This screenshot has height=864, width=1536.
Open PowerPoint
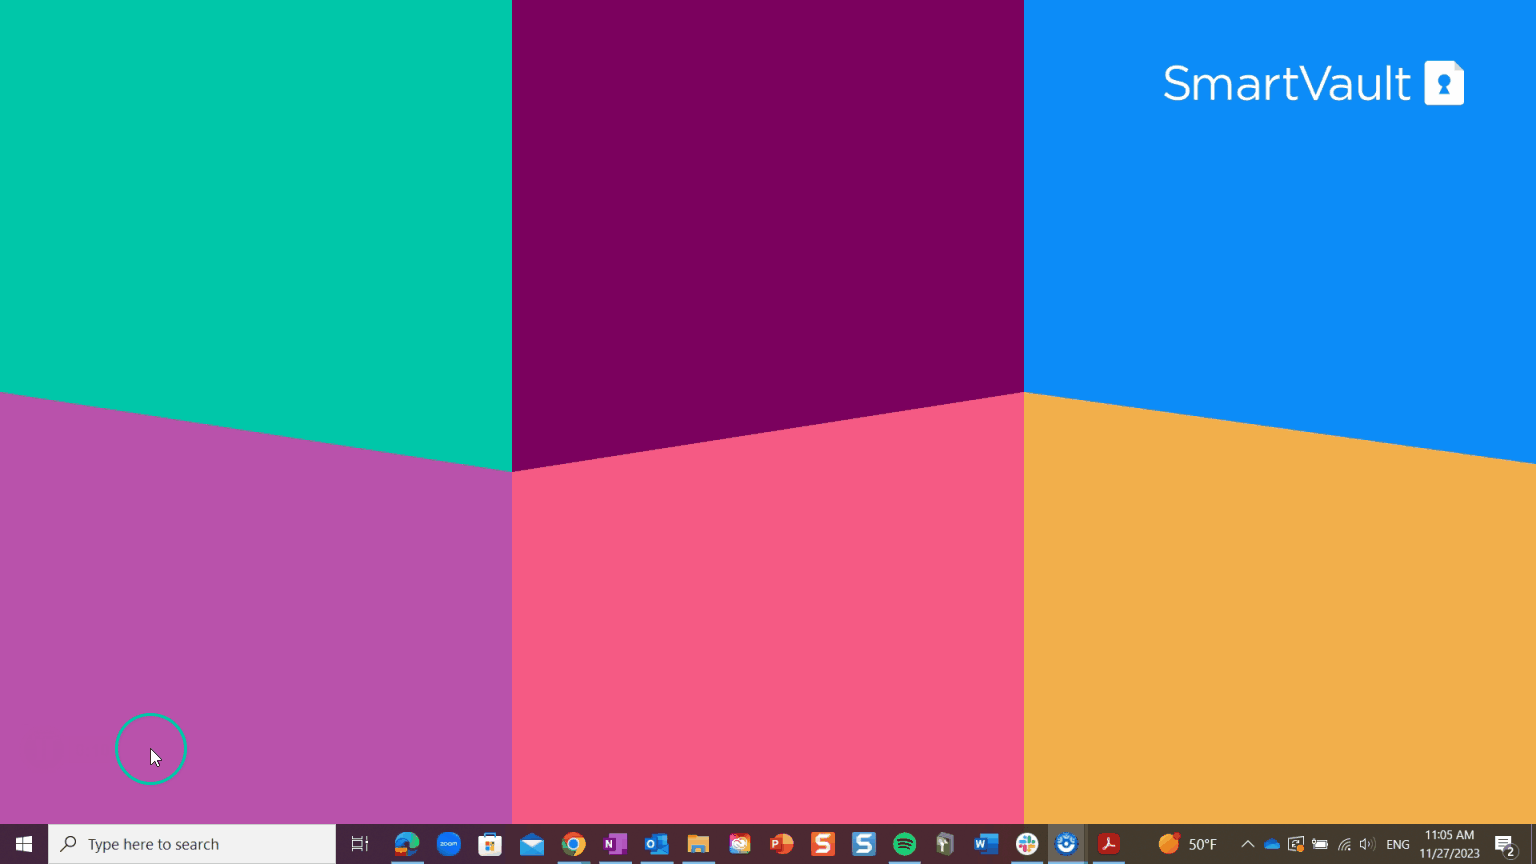point(781,844)
